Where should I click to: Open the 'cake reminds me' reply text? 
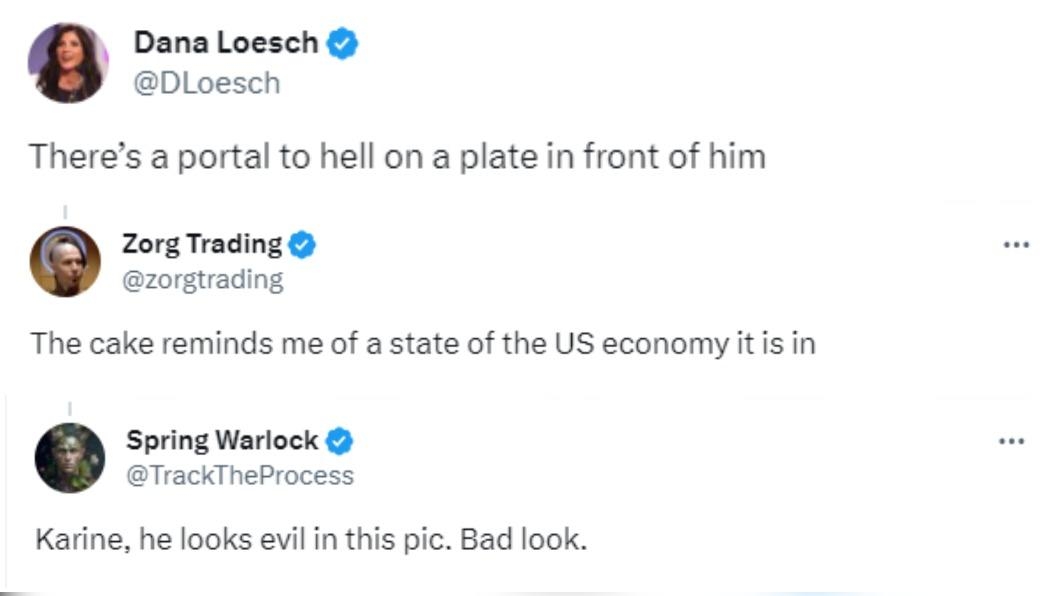[x=422, y=343]
